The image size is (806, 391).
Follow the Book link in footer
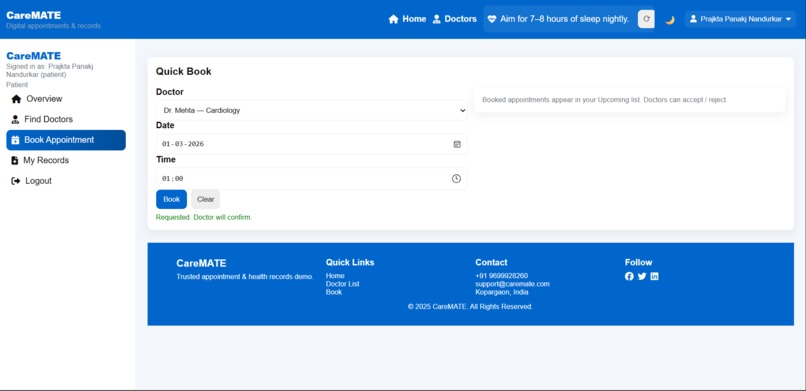334,292
